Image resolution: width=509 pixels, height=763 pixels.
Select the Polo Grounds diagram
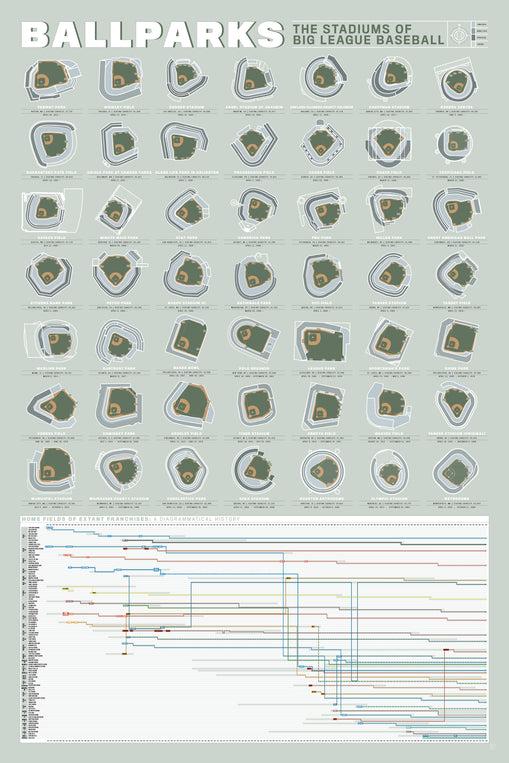254,337
